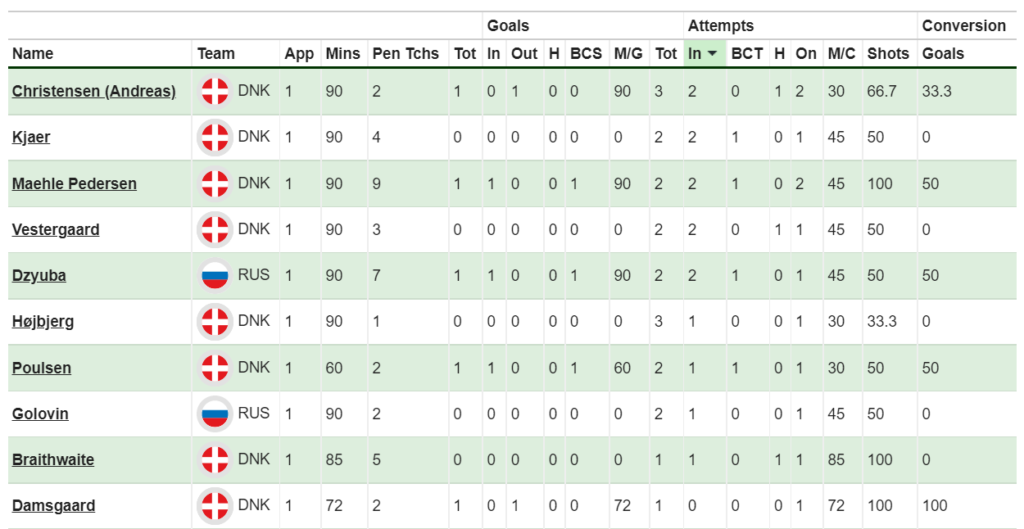The image size is (1024, 529).
Task: Sort by BCS goals column header
Action: 586,54
